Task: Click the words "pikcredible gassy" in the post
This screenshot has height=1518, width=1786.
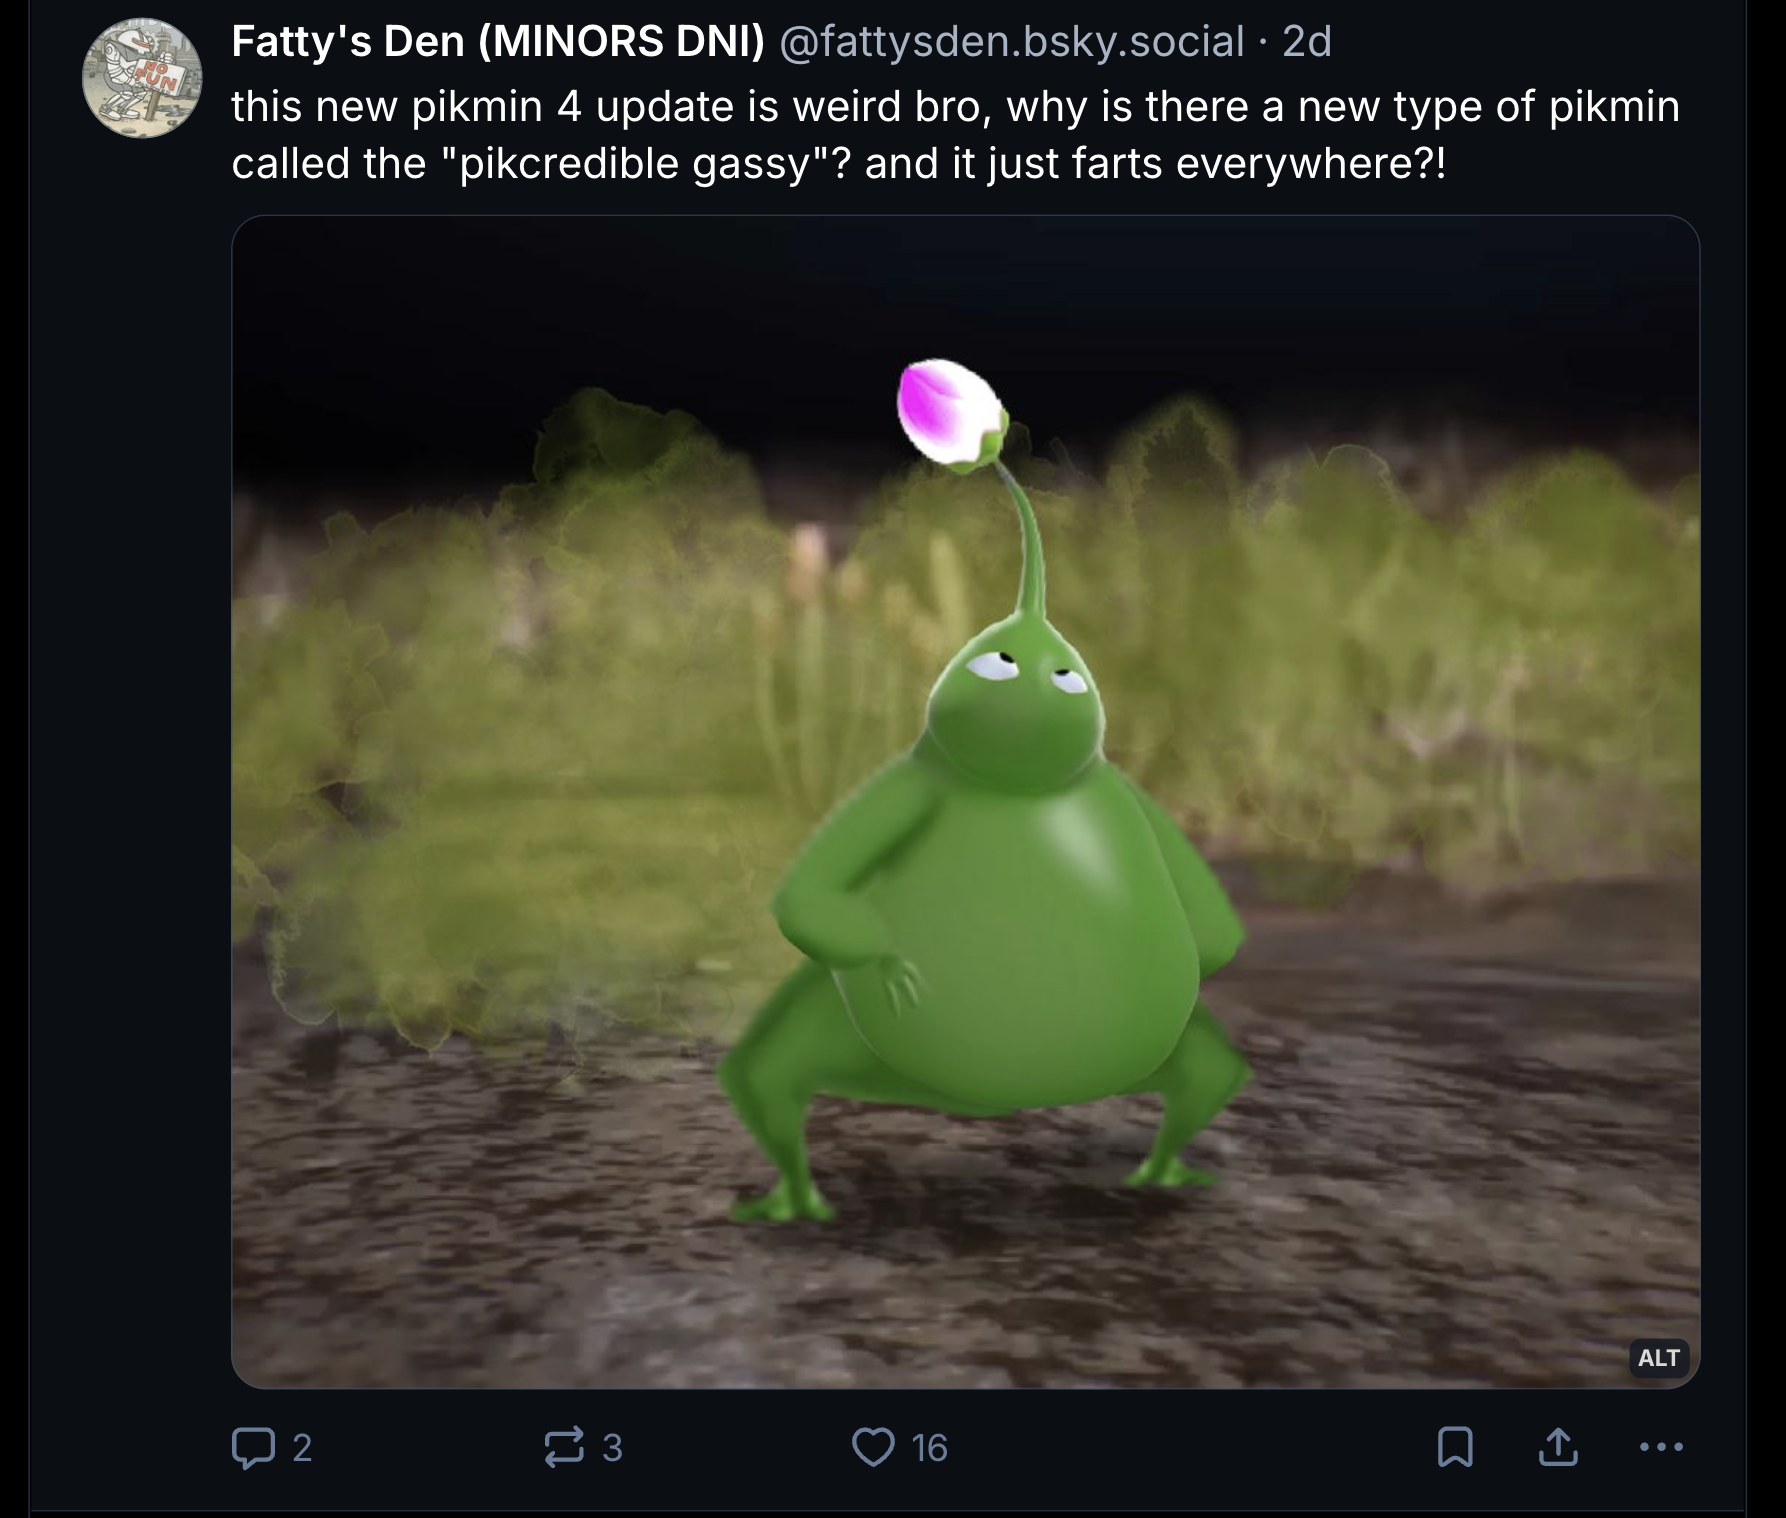Action: click(x=632, y=164)
